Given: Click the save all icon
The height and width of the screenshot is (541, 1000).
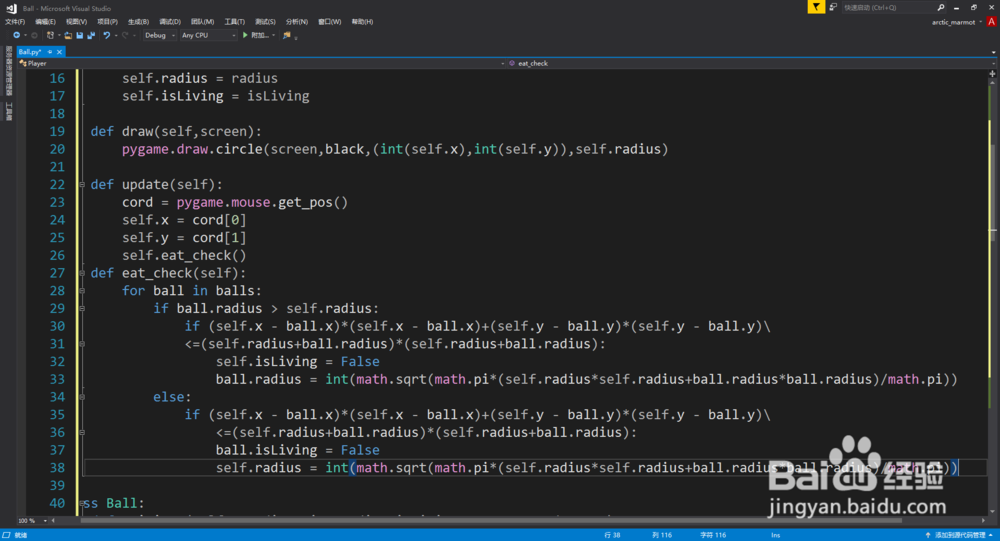Looking at the screenshot, I should 91,36.
